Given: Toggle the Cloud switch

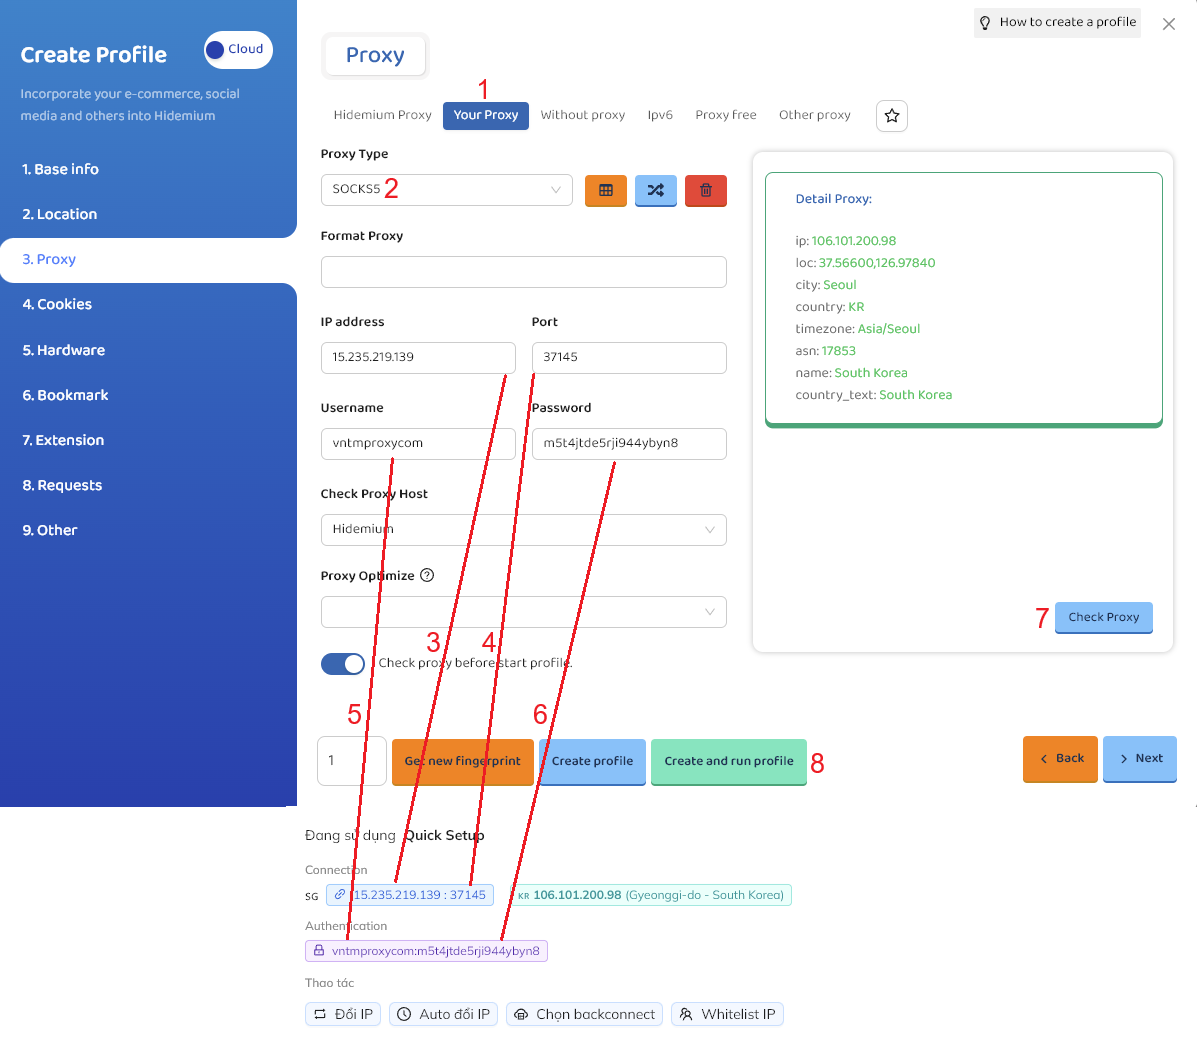Looking at the screenshot, I should (x=238, y=50).
